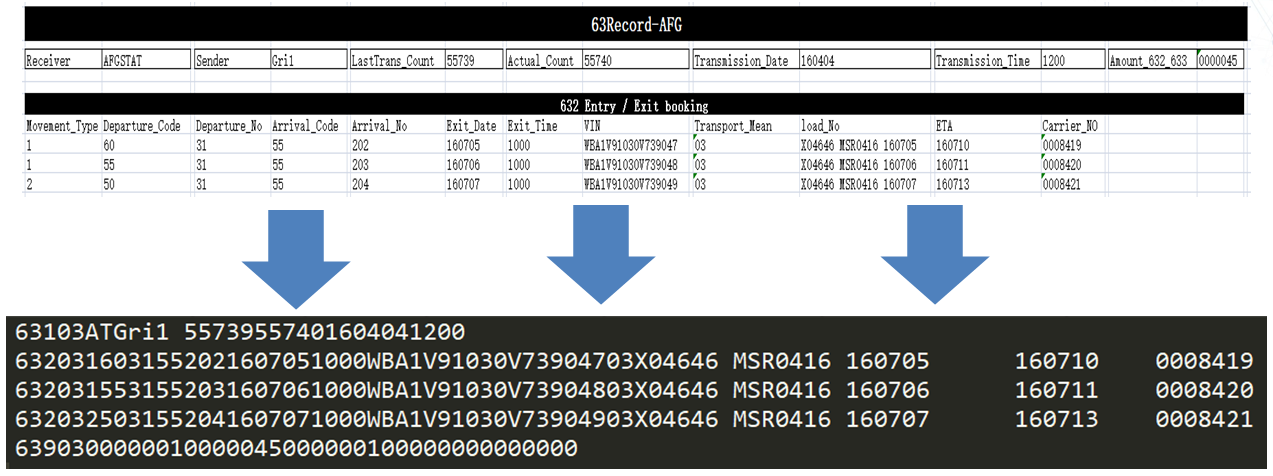Click the Amount_632_633 label cell
Image resolution: width=1273 pixels, height=476 pixels.
tap(1151, 60)
